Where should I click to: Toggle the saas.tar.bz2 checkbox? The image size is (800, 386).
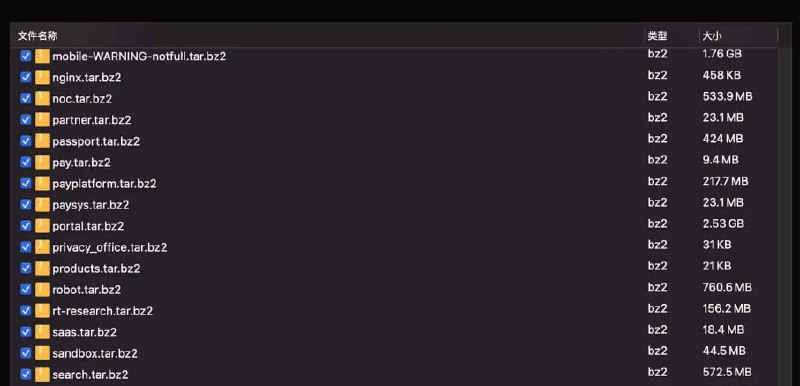click(26, 332)
